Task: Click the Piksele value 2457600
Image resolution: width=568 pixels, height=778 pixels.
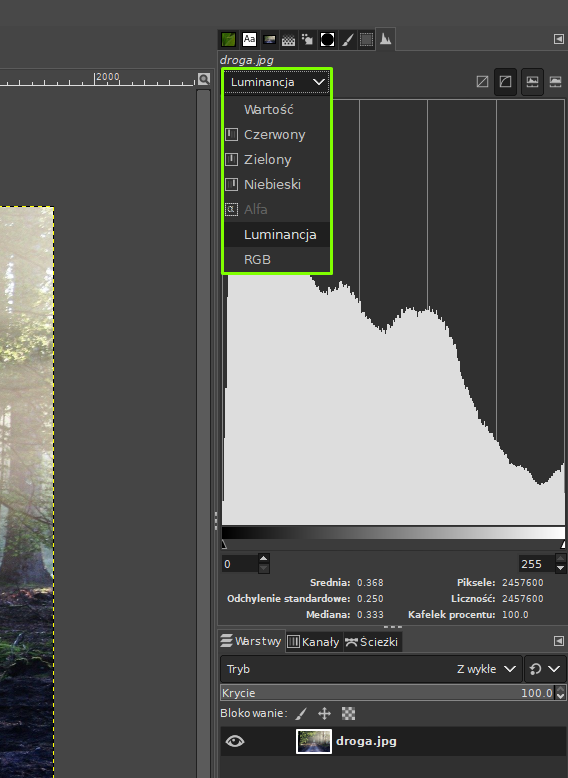Action: [x=522, y=583]
